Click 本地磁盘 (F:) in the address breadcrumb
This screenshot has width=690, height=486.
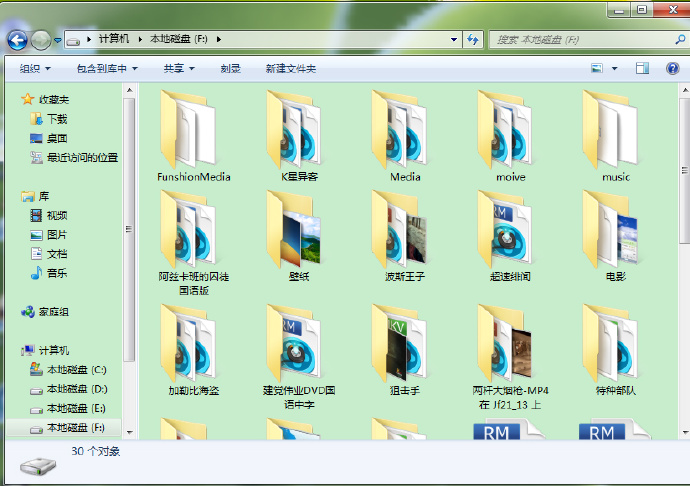coord(179,39)
